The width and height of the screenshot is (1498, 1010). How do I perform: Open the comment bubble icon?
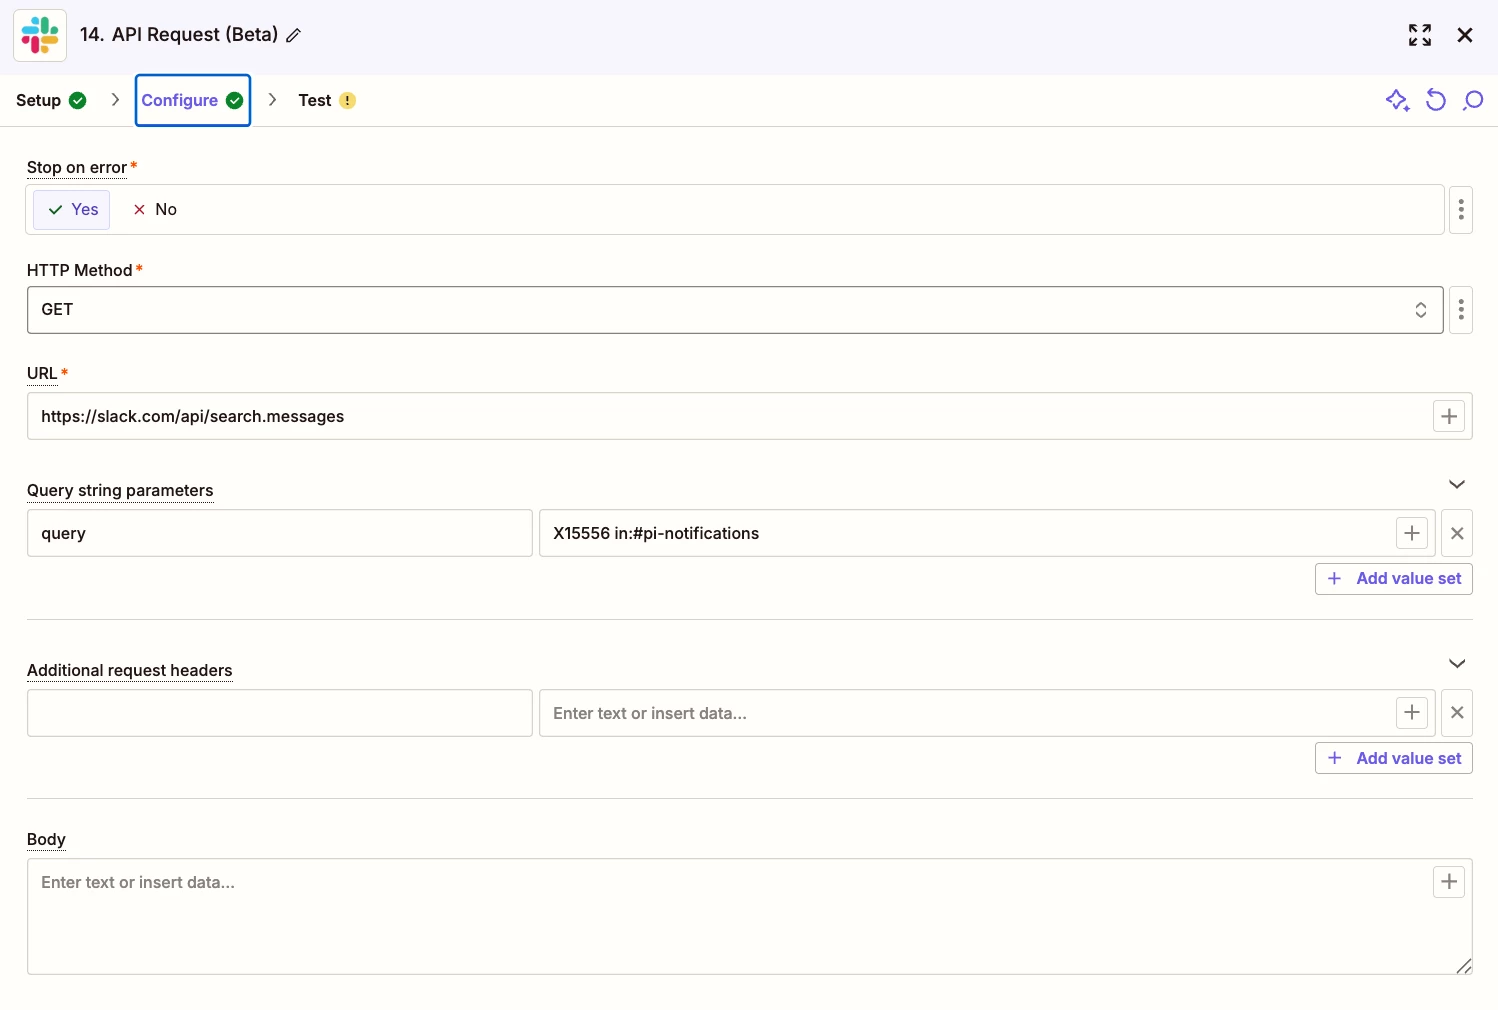[x=1473, y=100]
